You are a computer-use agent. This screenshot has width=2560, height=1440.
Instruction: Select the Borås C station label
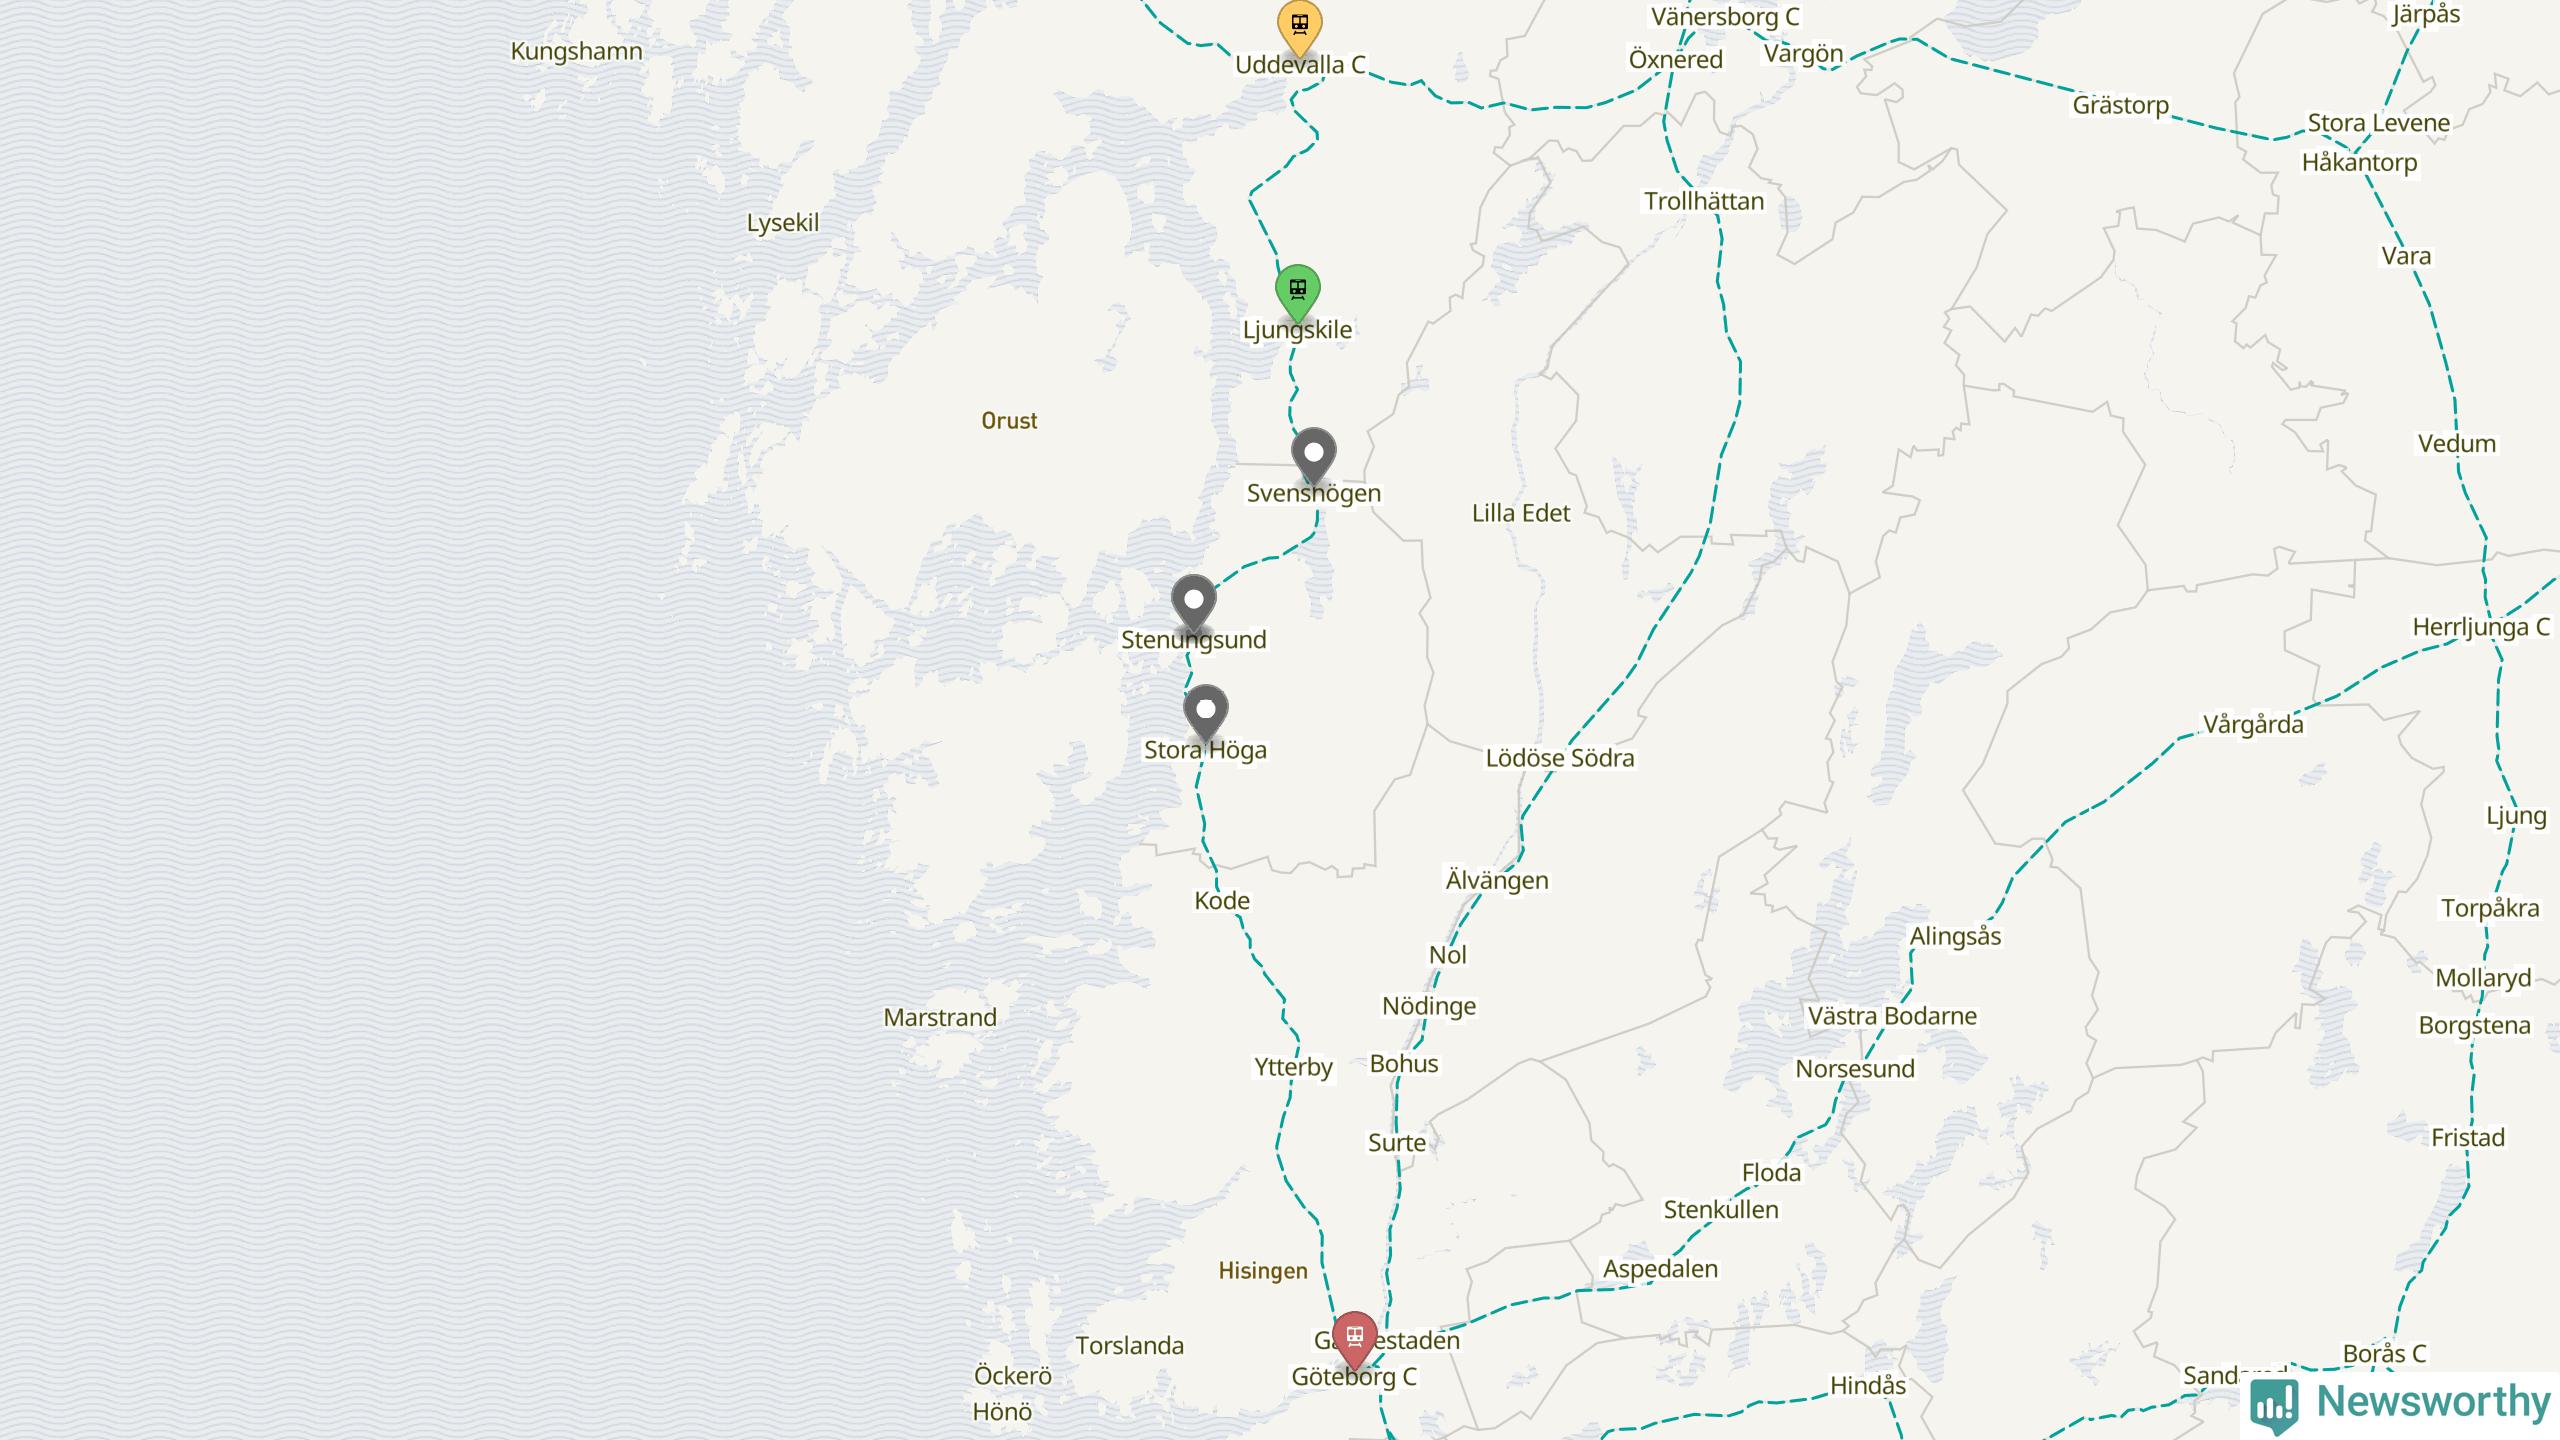[x=2384, y=1354]
